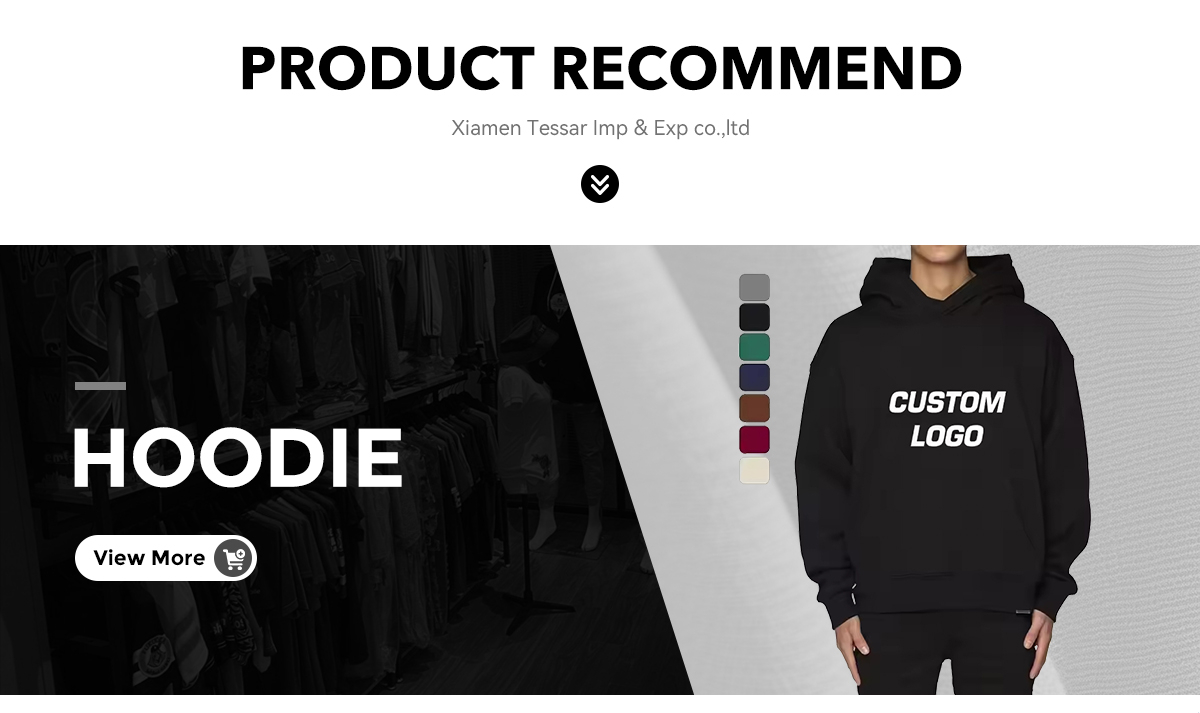Pick the navy blue color swatch
1200x713 pixels.
tap(754, 378)
